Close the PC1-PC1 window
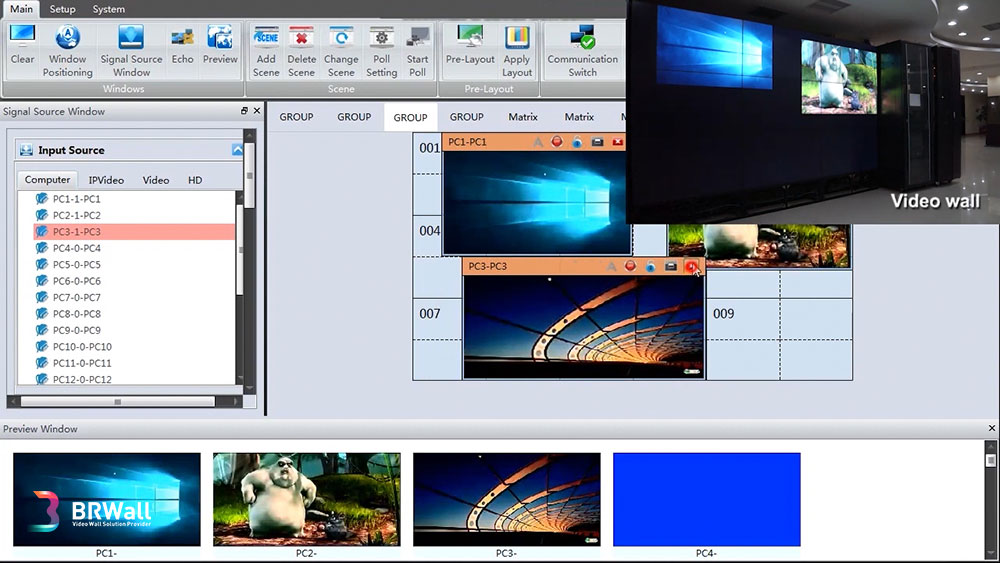 pyautogui.click(x=617, y=142)
